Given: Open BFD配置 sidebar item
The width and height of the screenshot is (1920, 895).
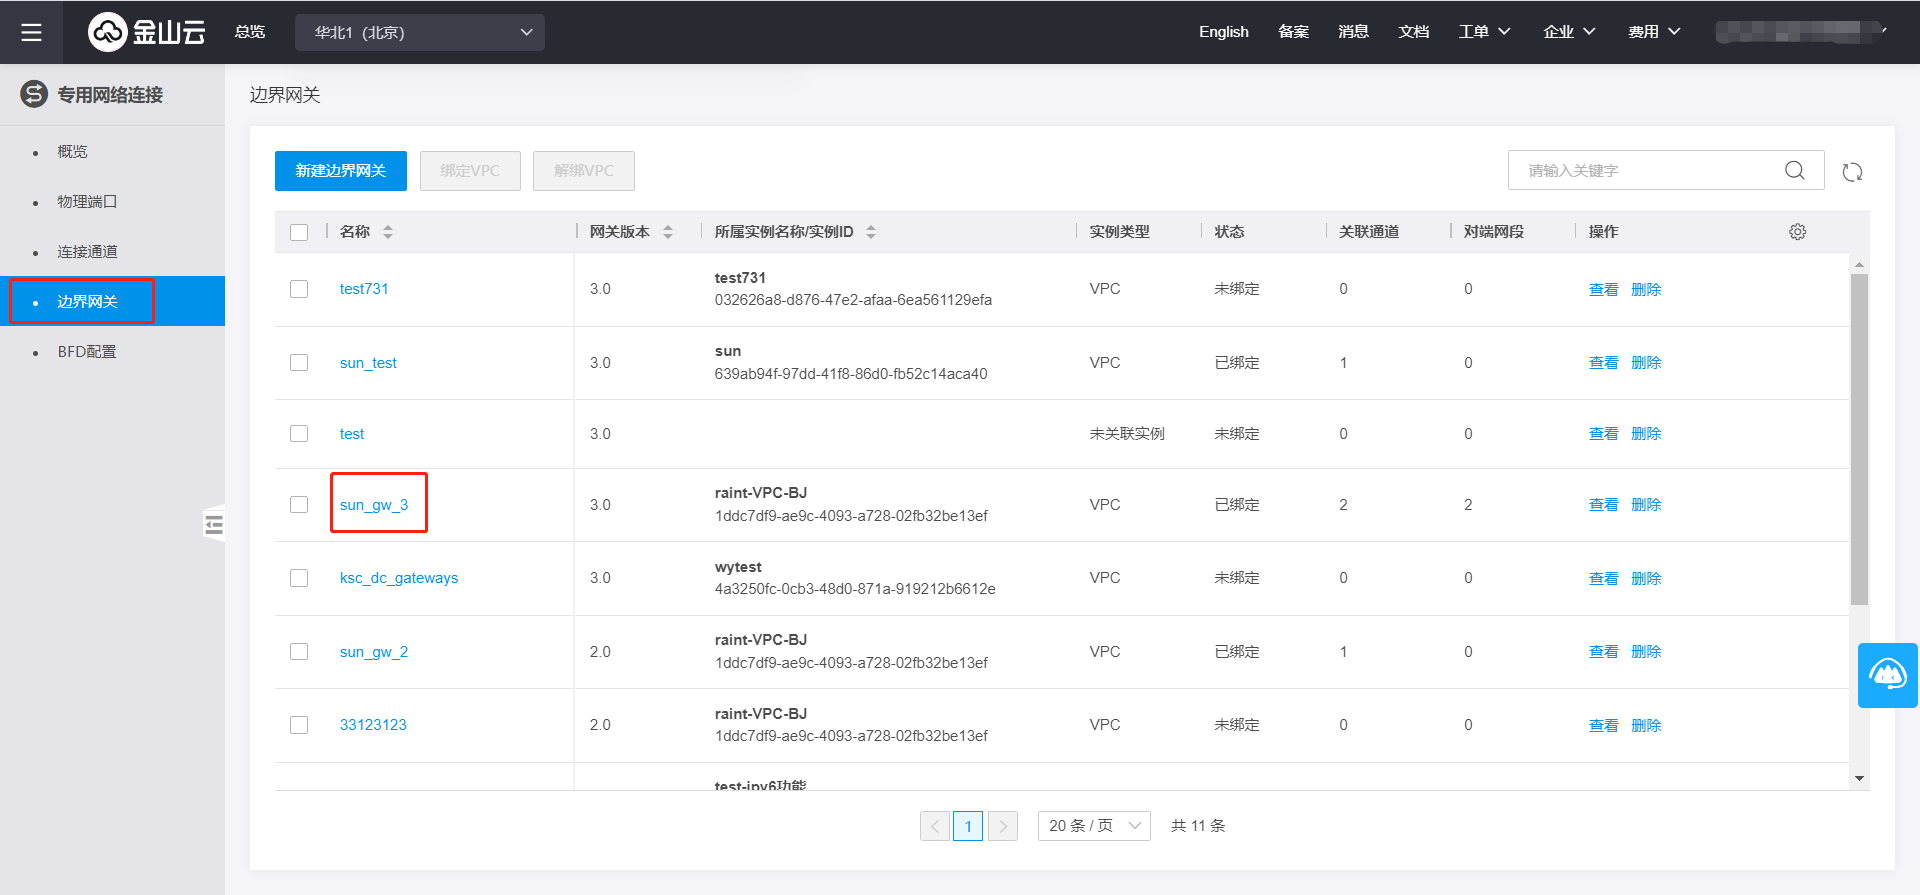Looking at the screenshot, I should [87, 352].
